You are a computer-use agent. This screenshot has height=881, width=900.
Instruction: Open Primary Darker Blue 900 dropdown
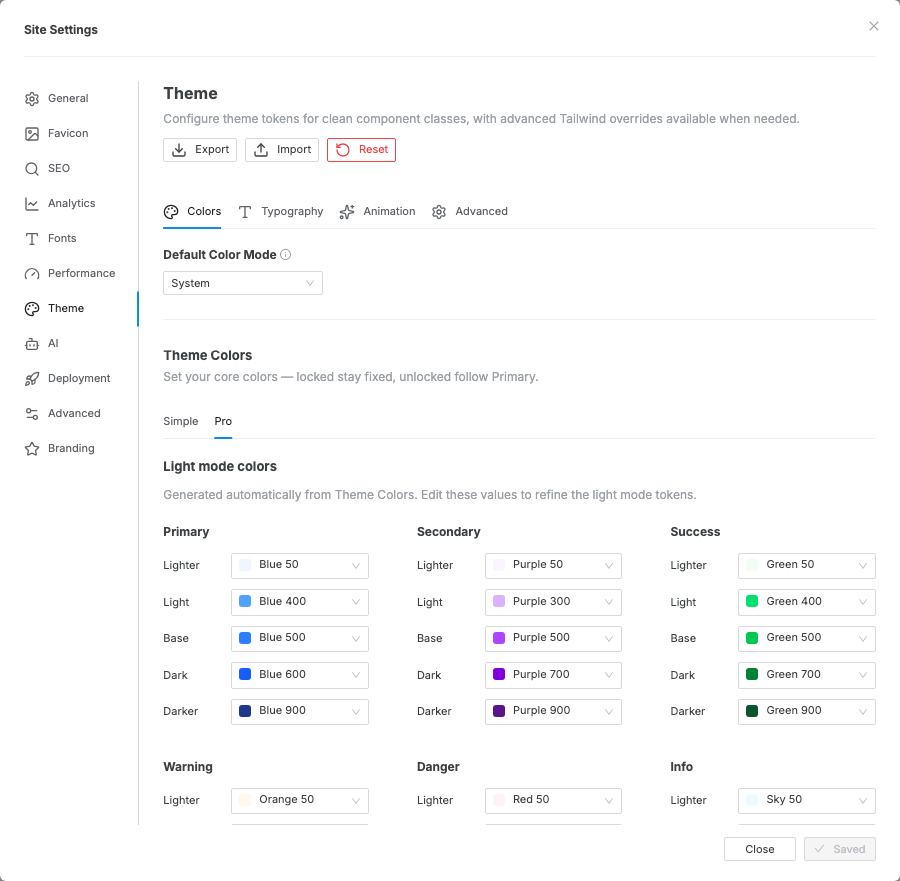tap(300, 711)
